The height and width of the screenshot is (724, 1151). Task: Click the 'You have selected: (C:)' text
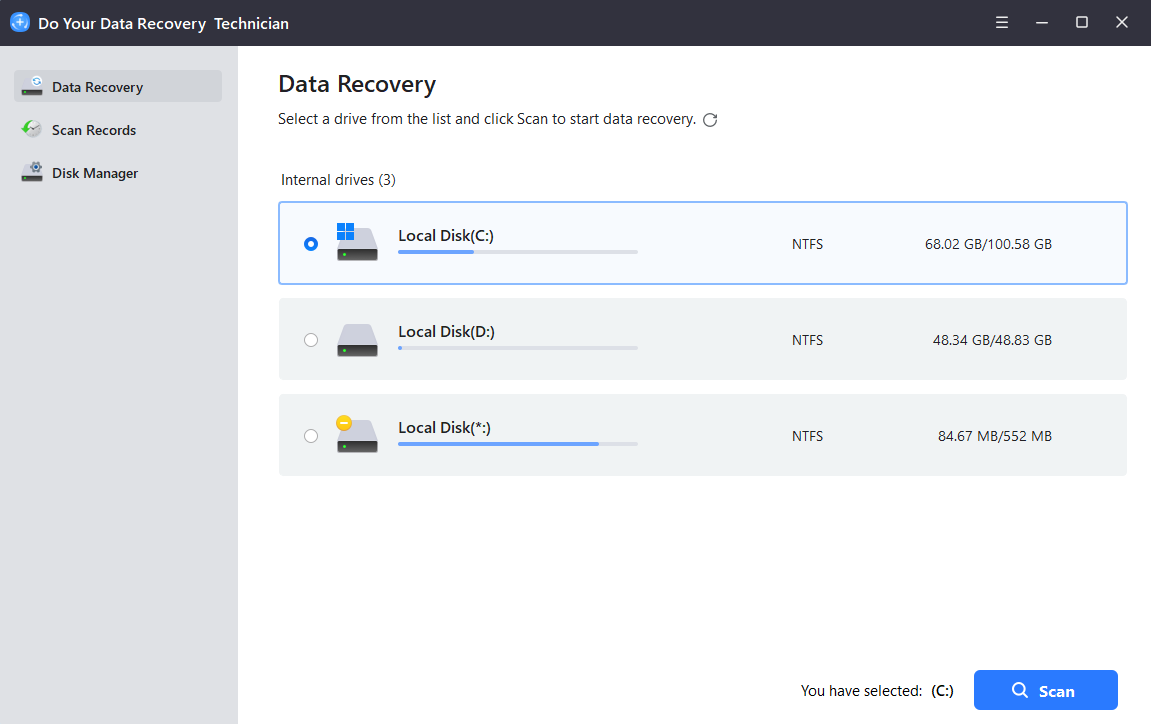(877, 691)
